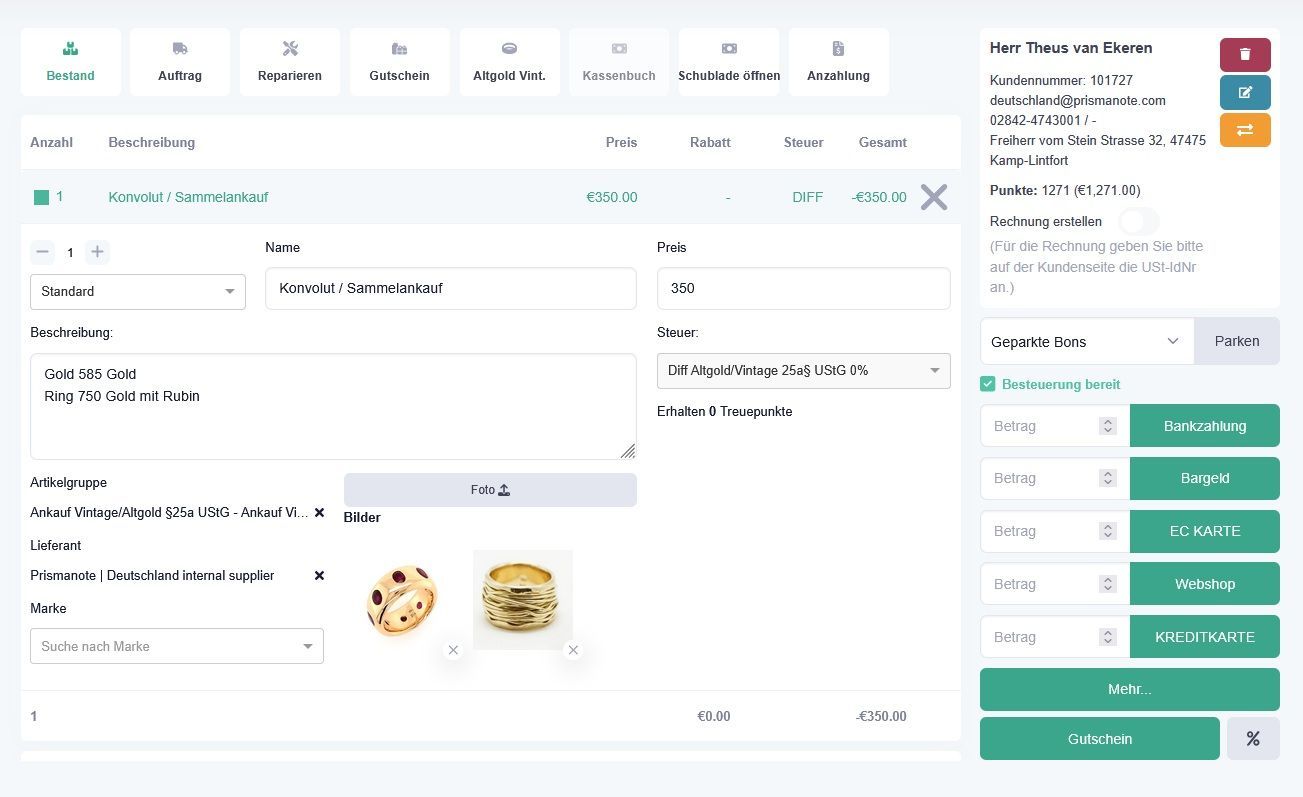Open the Steuer dropdown
Screen dimensions: 1303x797
[803, 371]
